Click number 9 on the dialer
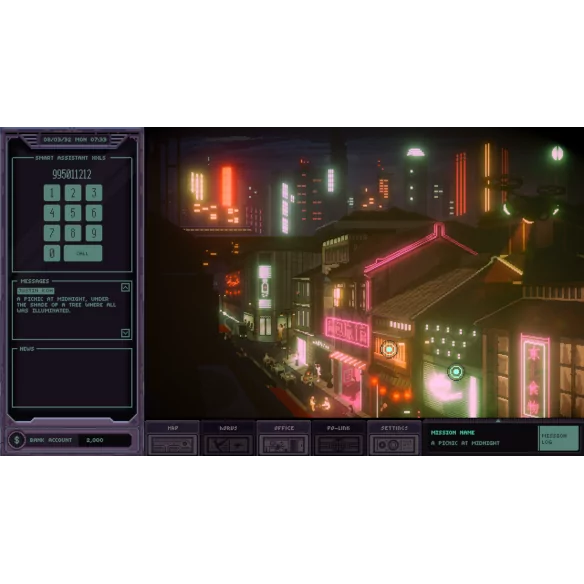The width and height of the screenshot is (584, 584). coord(94,233)
